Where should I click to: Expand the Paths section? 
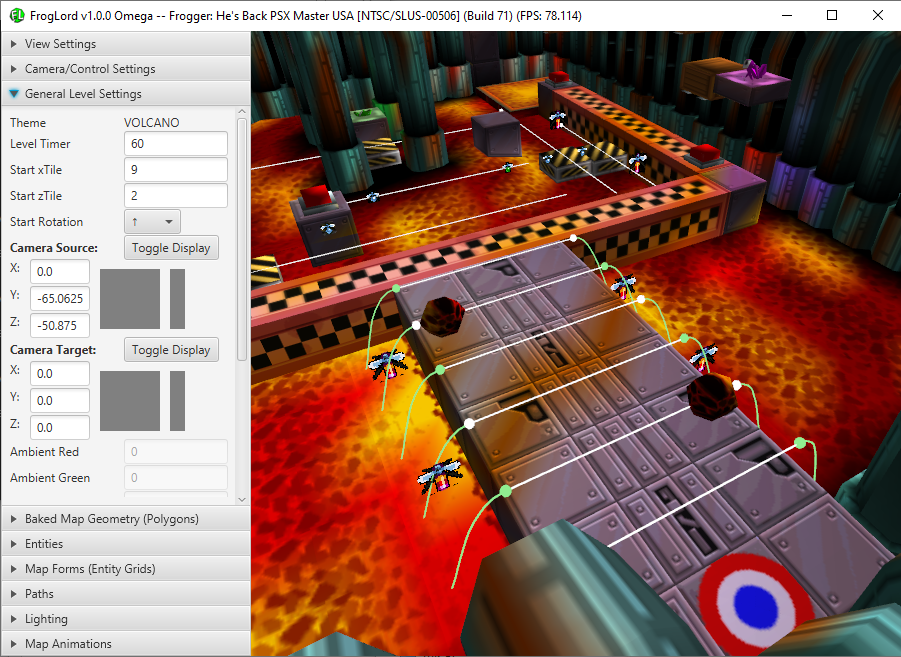pyautogui.click(x=126, y=594)
